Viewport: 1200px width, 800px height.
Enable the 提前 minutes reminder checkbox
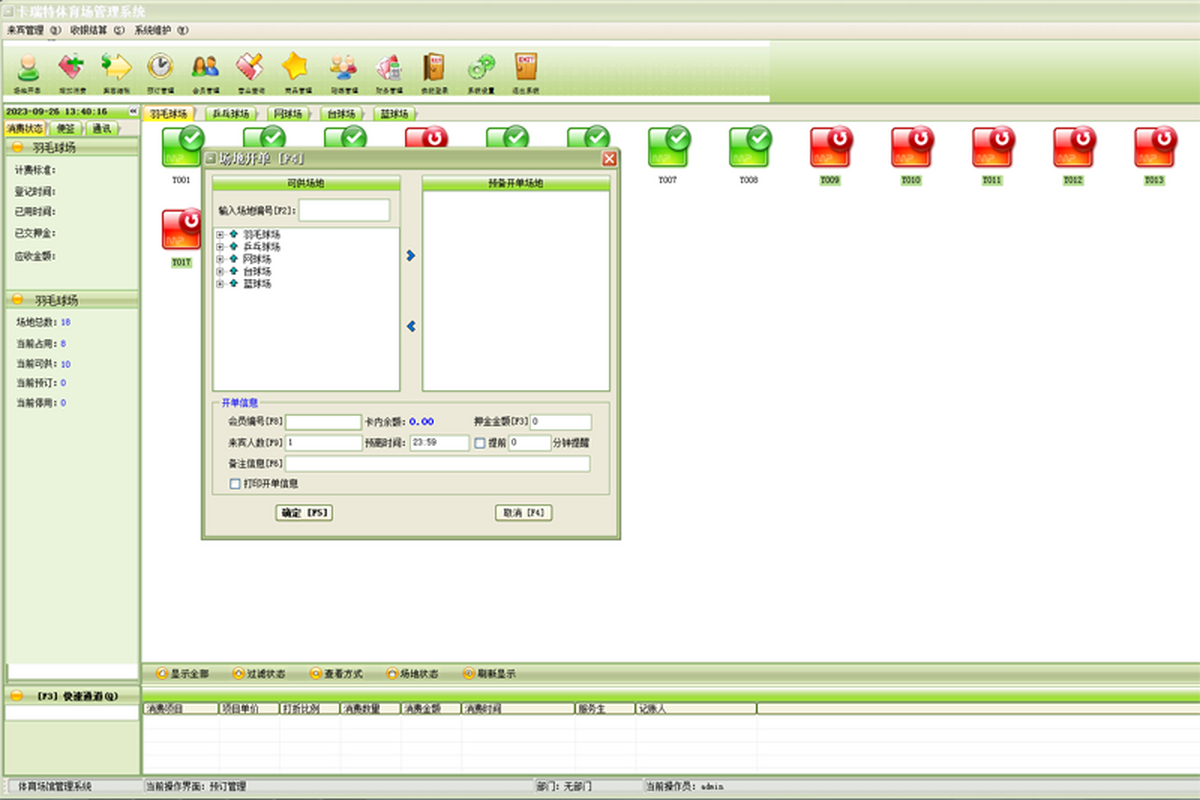pos(480,442)
